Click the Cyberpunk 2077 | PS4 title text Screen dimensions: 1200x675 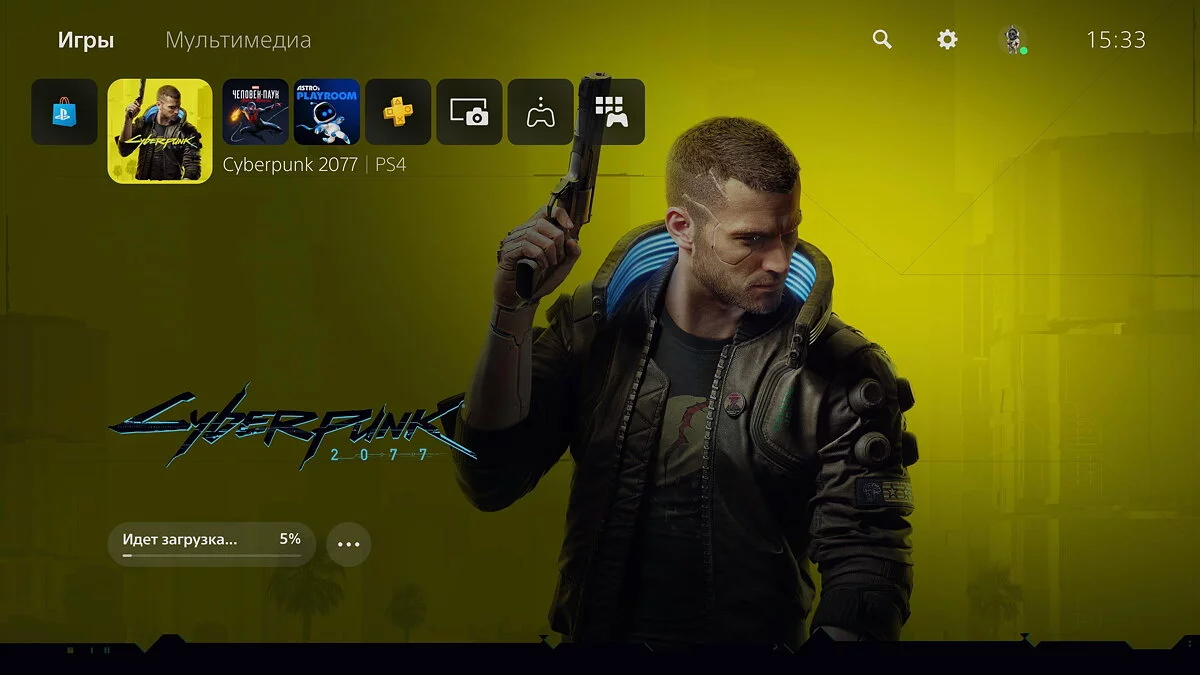coord(314,165)
